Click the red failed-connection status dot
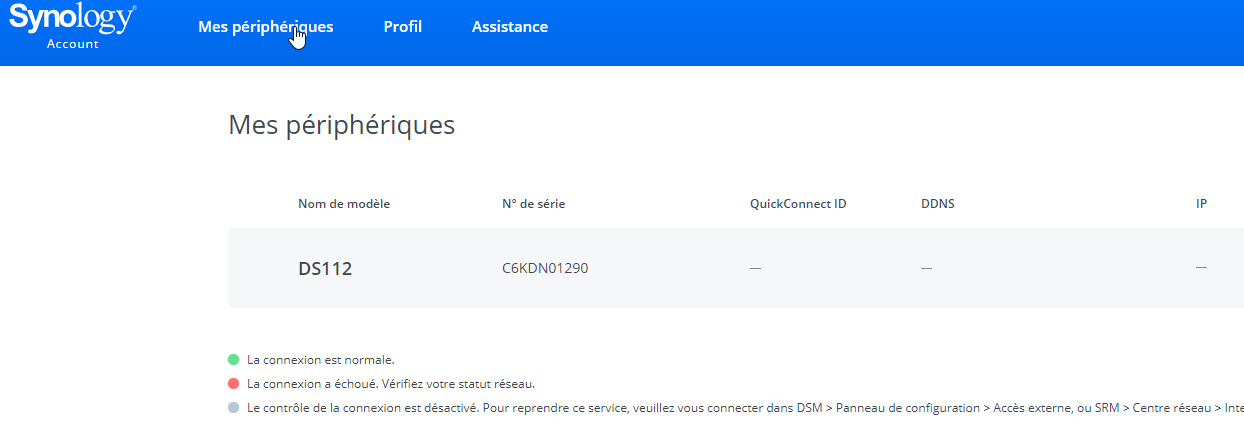The width and height of the screenshot is (1244, 426). click(234, 383)
